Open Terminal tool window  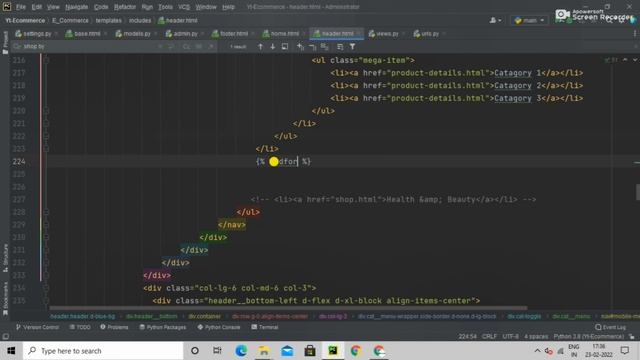tap(265, 327)
